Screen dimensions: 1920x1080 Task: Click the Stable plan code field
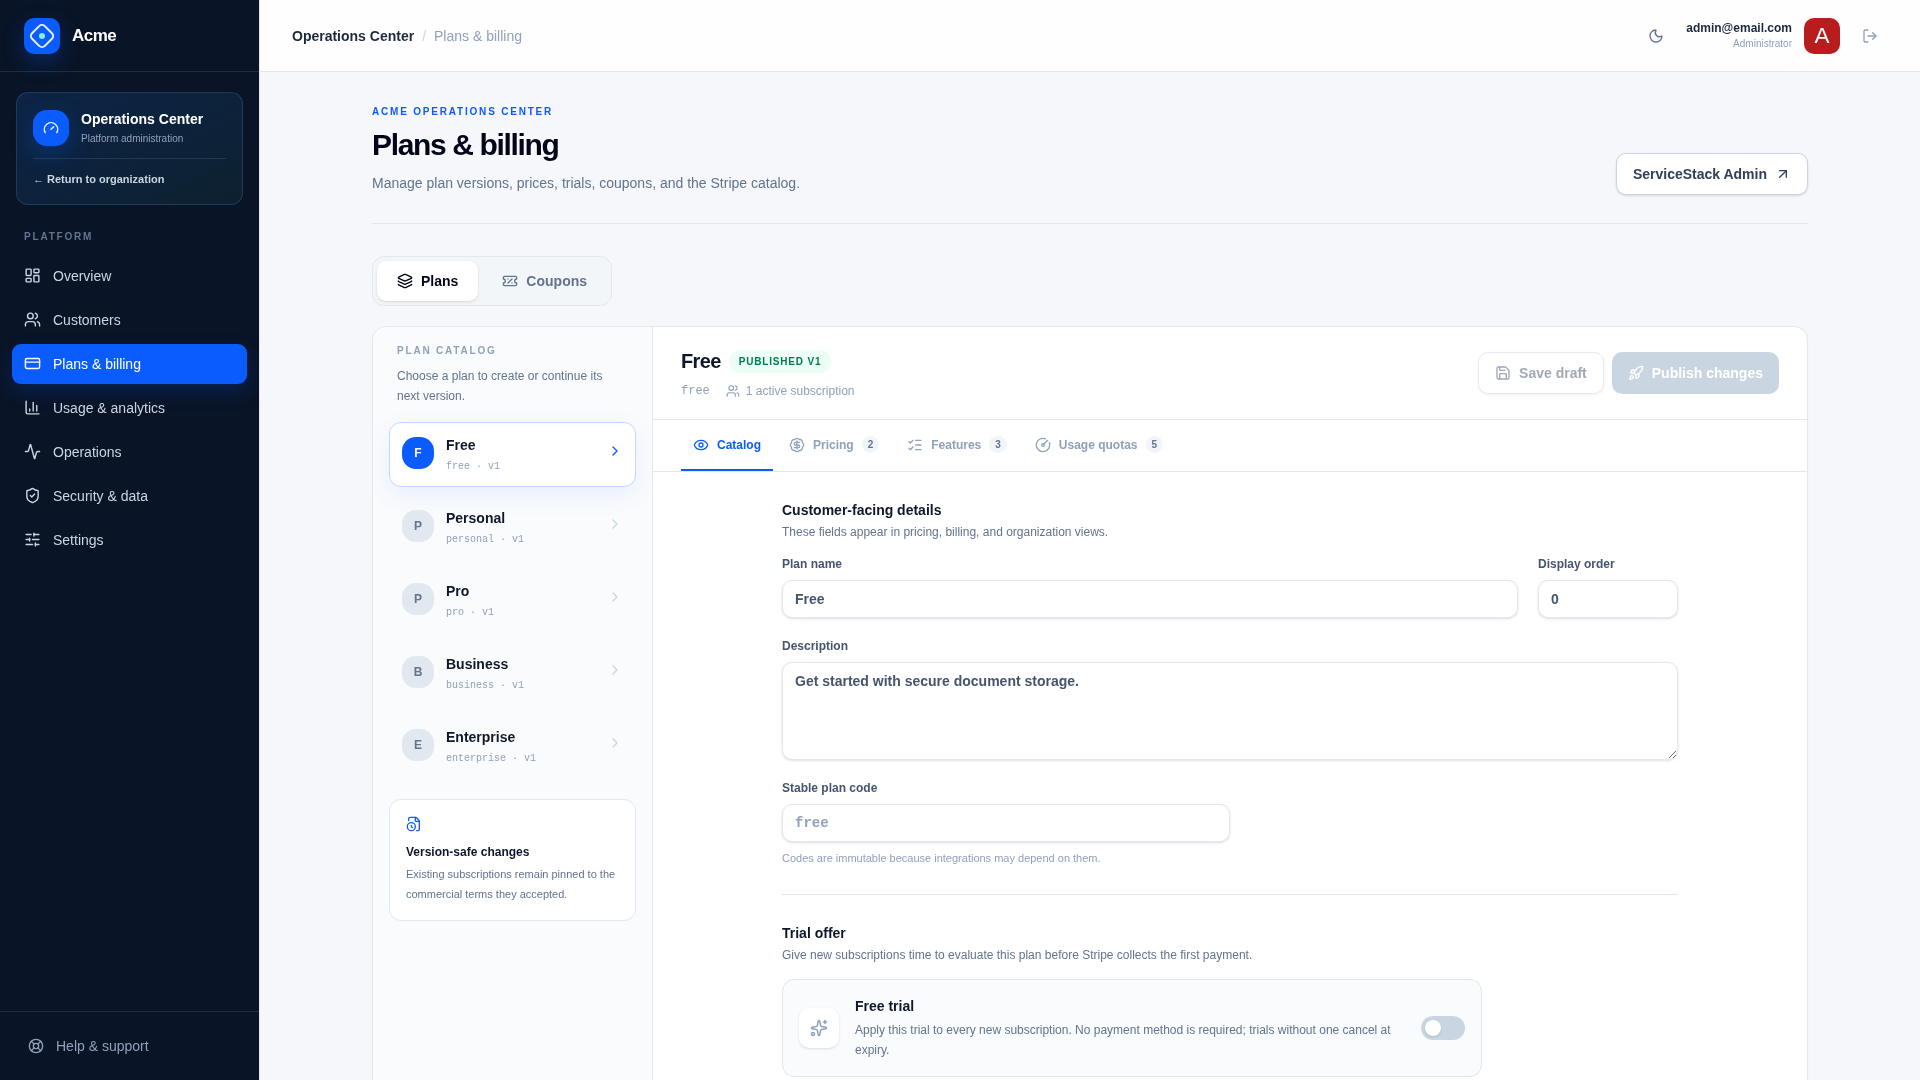(1006, 823)
